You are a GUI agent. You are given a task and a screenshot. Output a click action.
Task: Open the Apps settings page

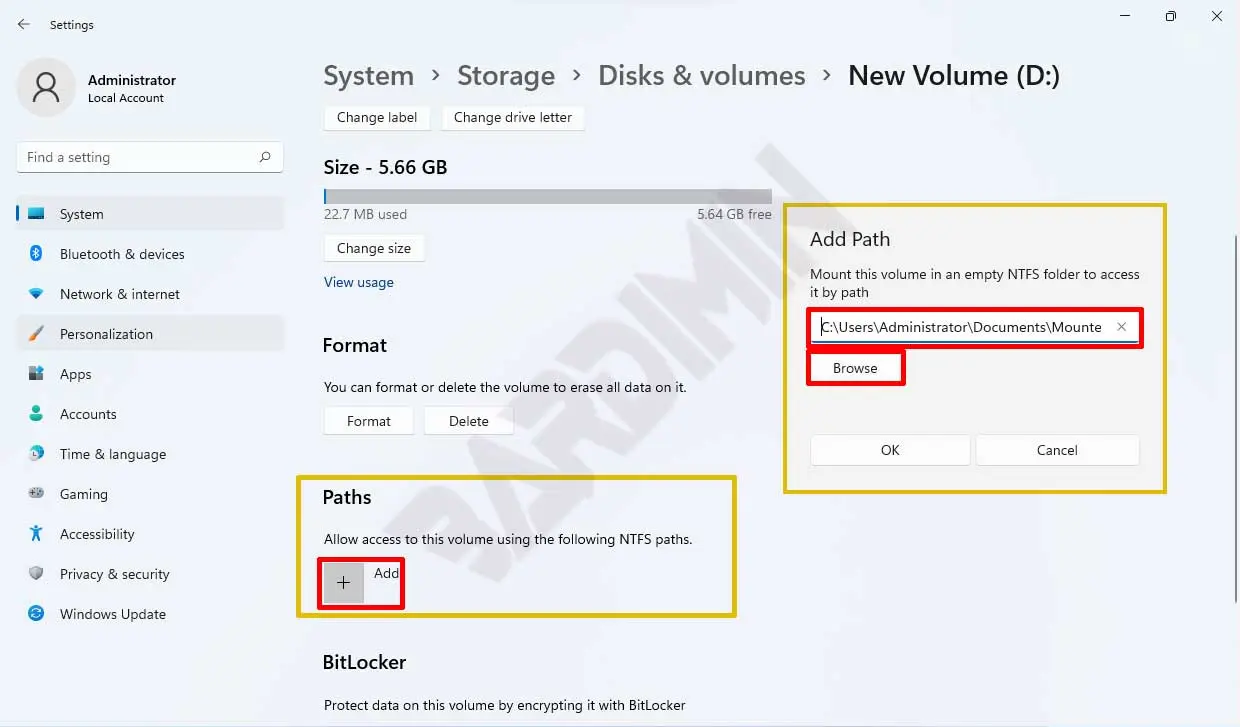tap(75, 374)
